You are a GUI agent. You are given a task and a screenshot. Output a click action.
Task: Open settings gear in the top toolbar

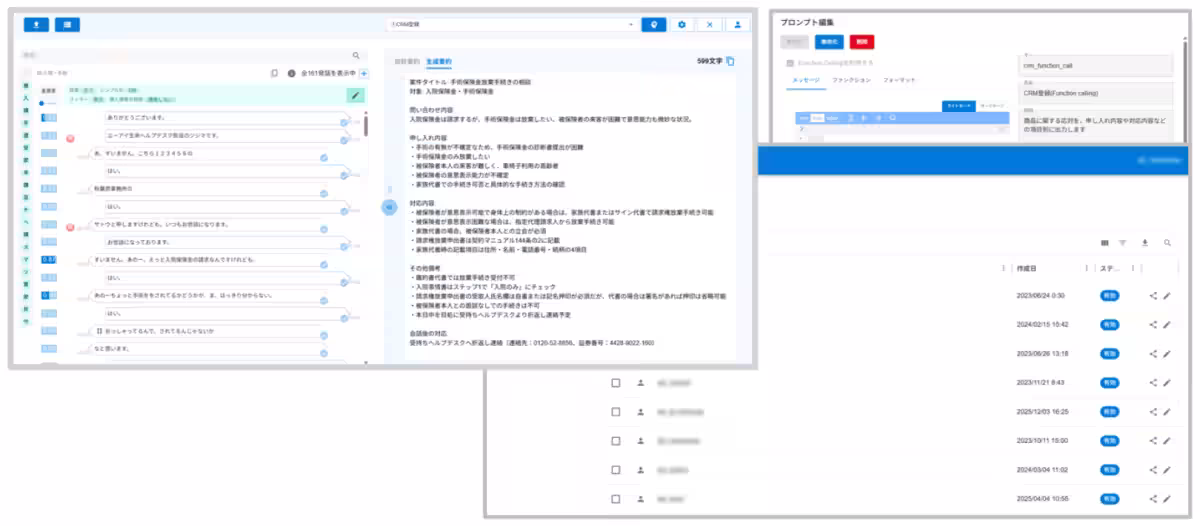point(682,24)
